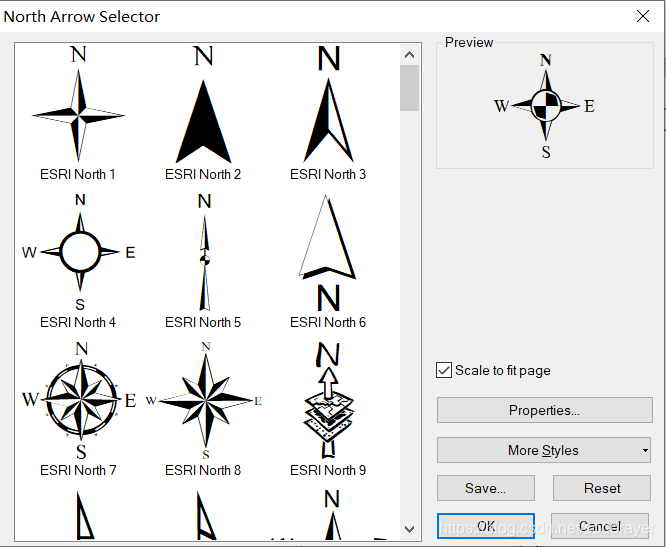Click the north arrow preview image
This screenshot has height=547, width=666.
[545, 106]
